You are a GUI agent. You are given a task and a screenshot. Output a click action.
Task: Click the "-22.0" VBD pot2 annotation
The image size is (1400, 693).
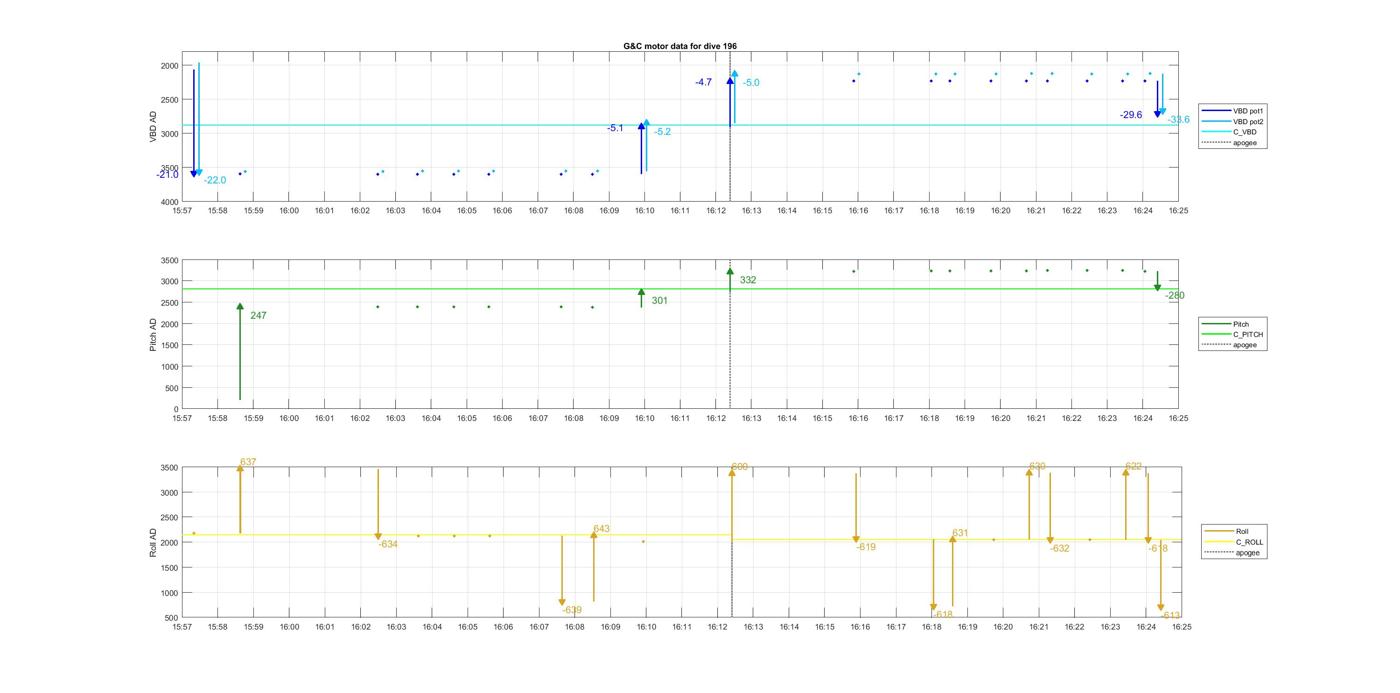215,180
